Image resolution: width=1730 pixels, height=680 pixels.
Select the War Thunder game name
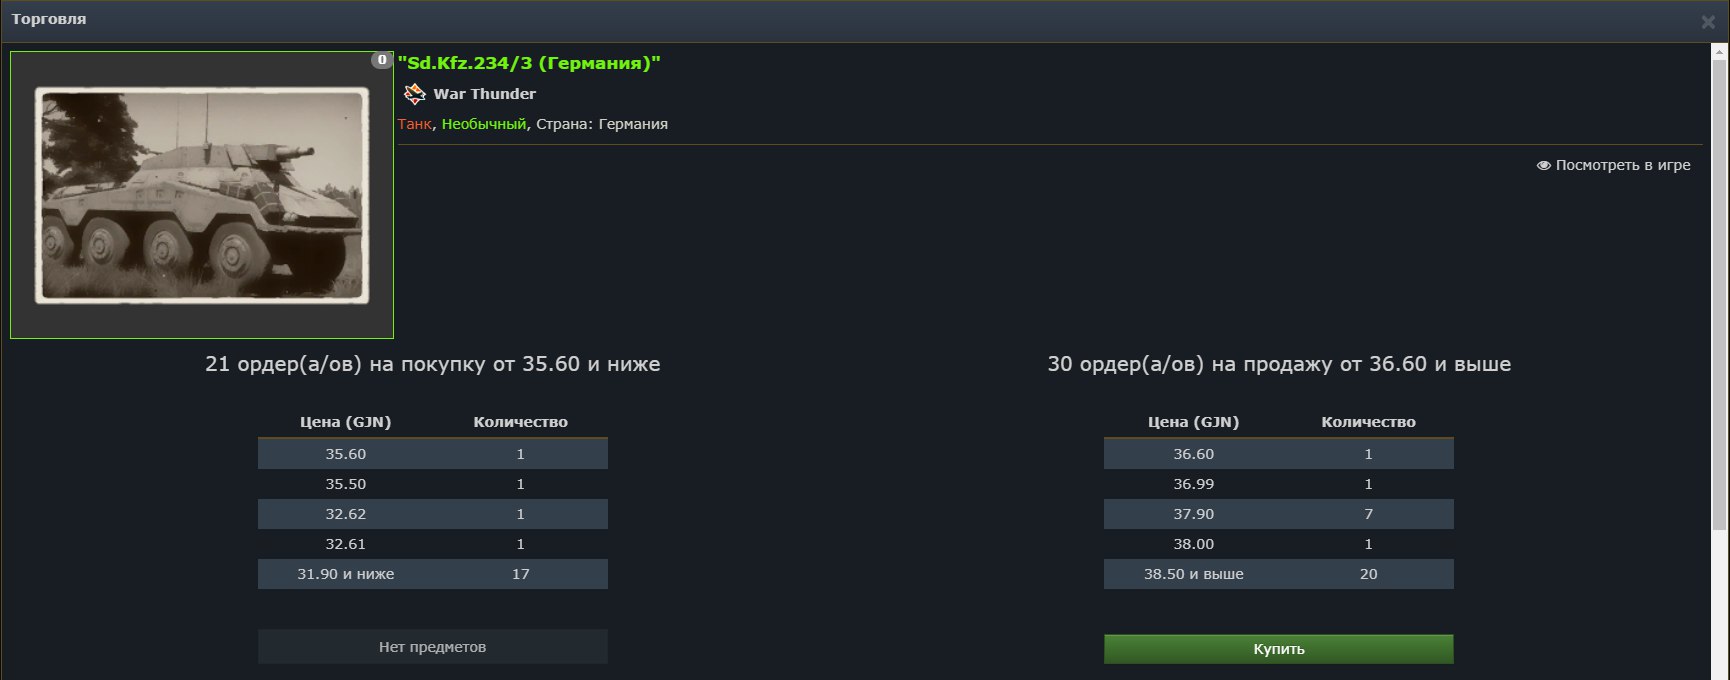(485, 94)
